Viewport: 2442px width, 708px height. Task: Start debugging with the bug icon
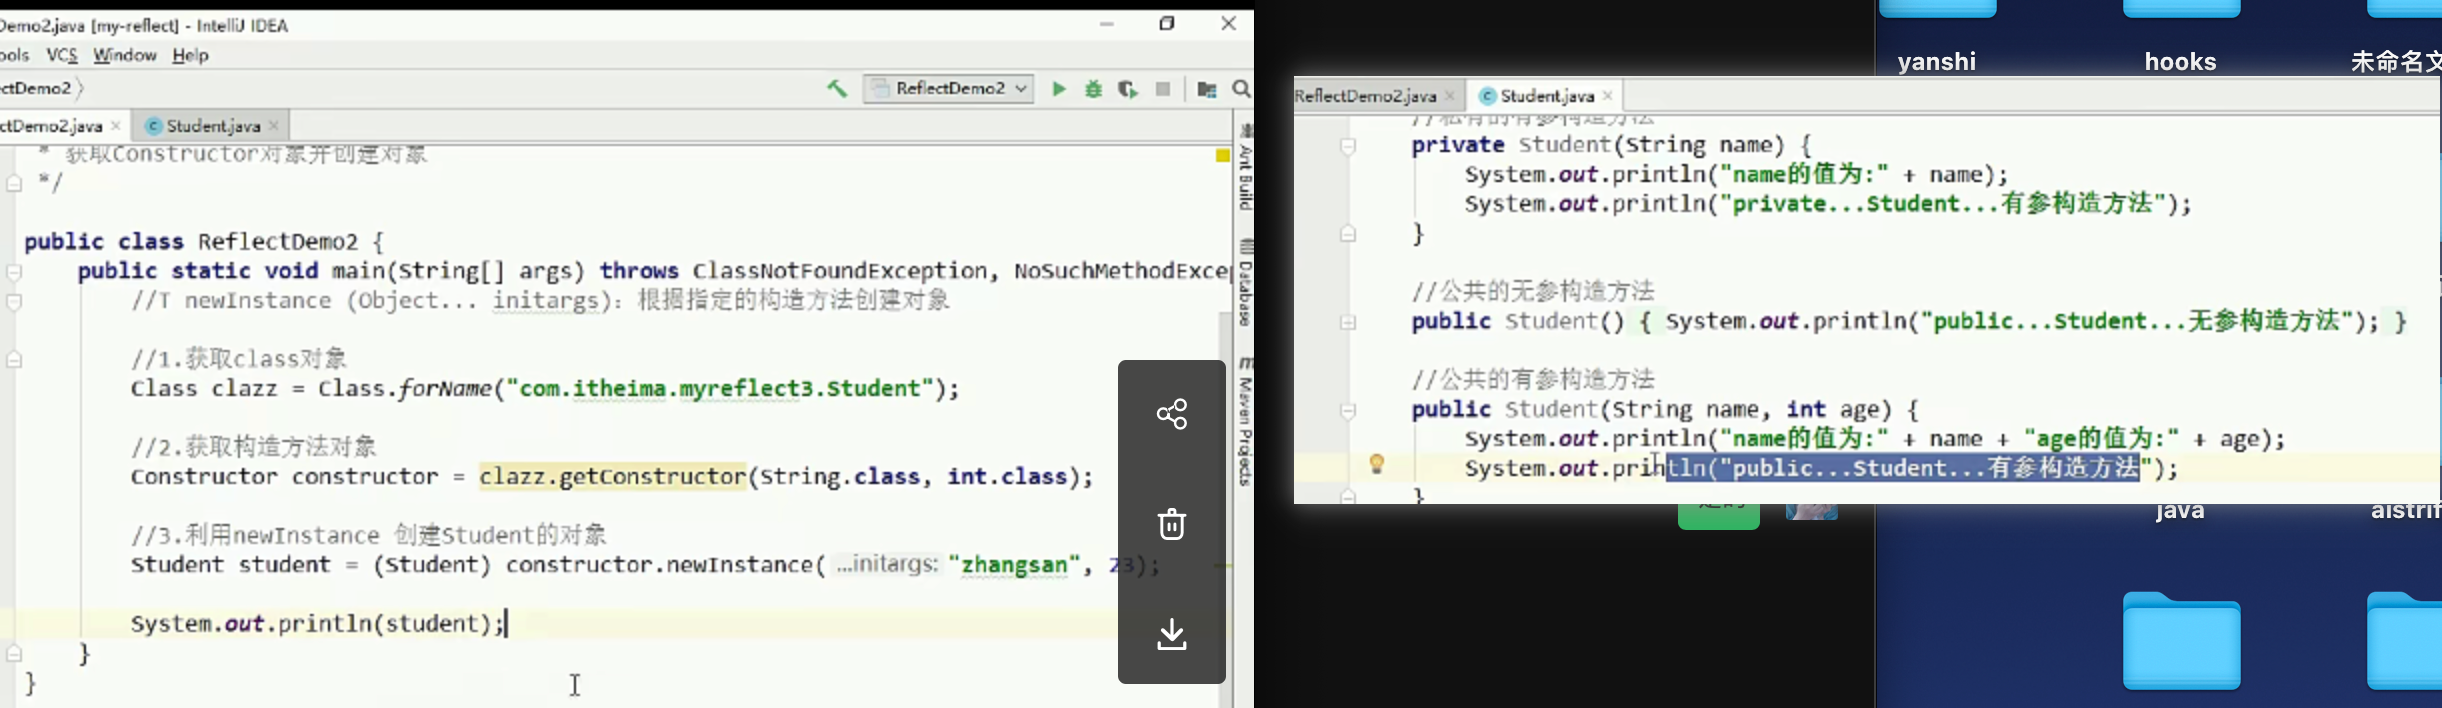pyautogui.click(x=1093, y=89)
